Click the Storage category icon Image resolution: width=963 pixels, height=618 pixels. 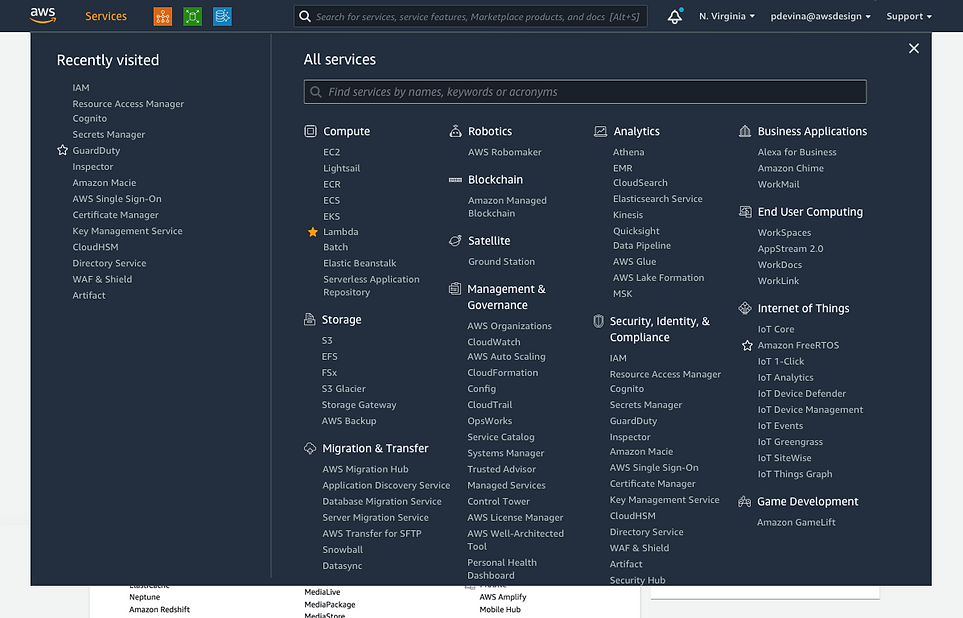(310, 319)
